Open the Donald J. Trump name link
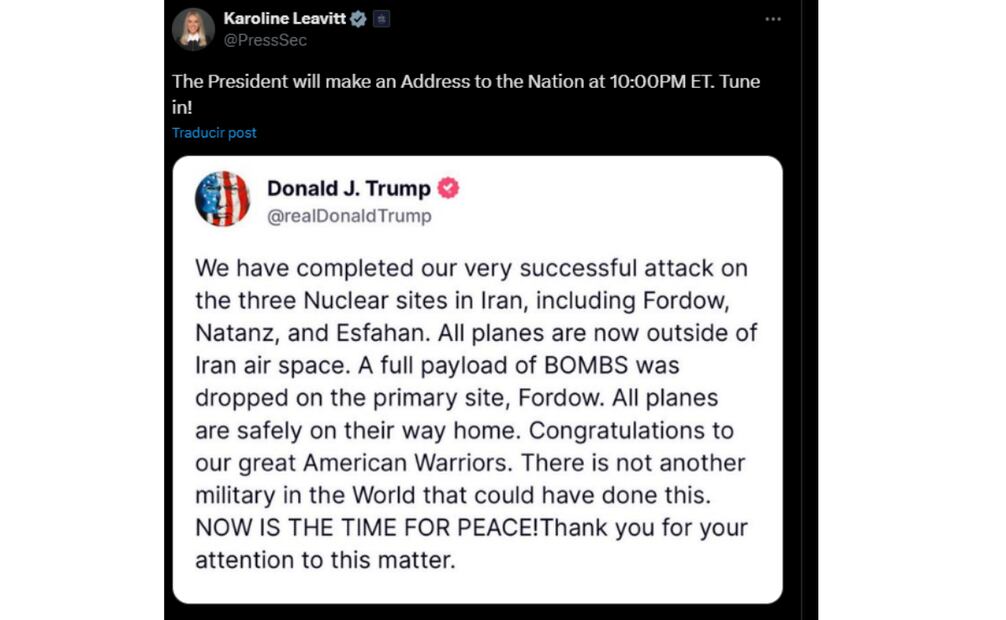This screenshot has height=620, width=1006. tap(348, 189)
